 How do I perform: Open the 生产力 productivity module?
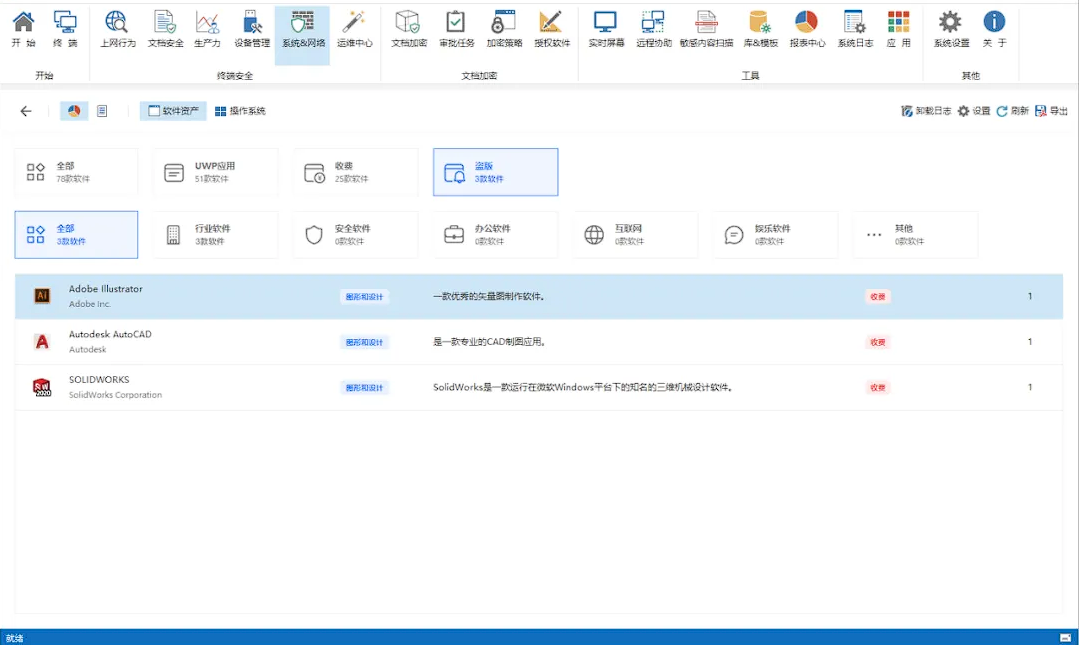(207, 30)
